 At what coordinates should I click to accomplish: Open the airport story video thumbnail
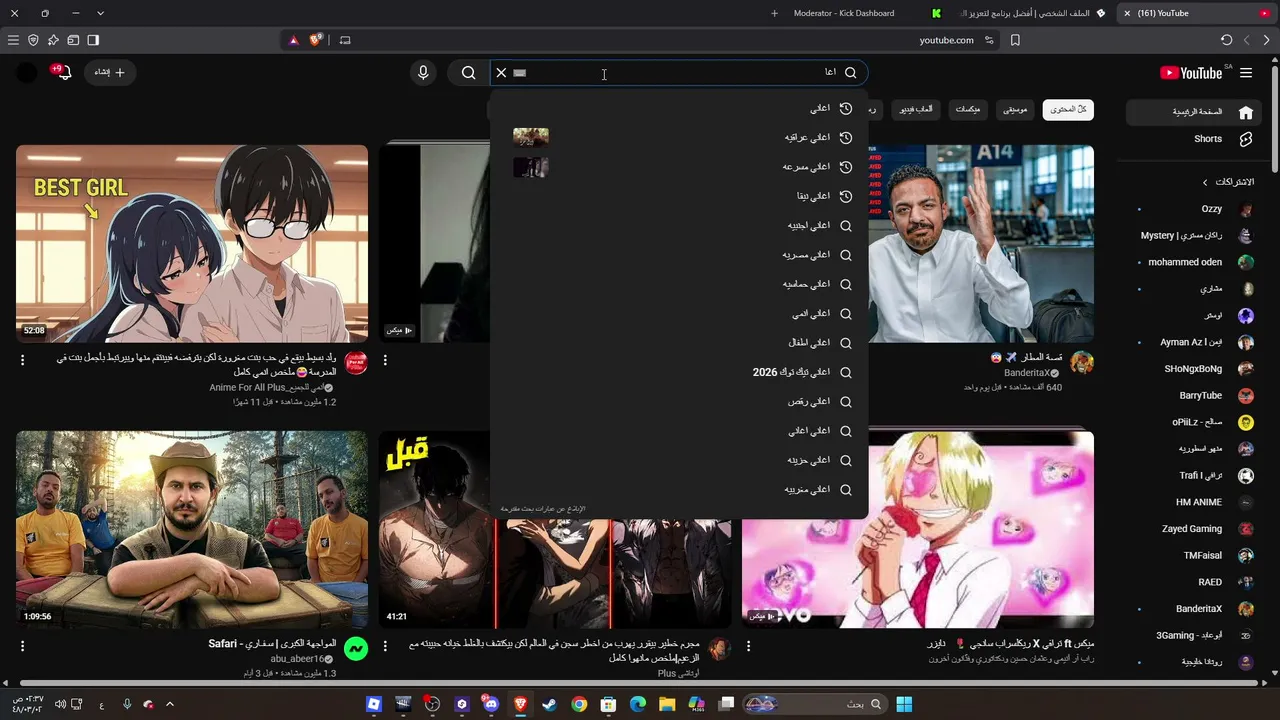click(x=981, y=244)
